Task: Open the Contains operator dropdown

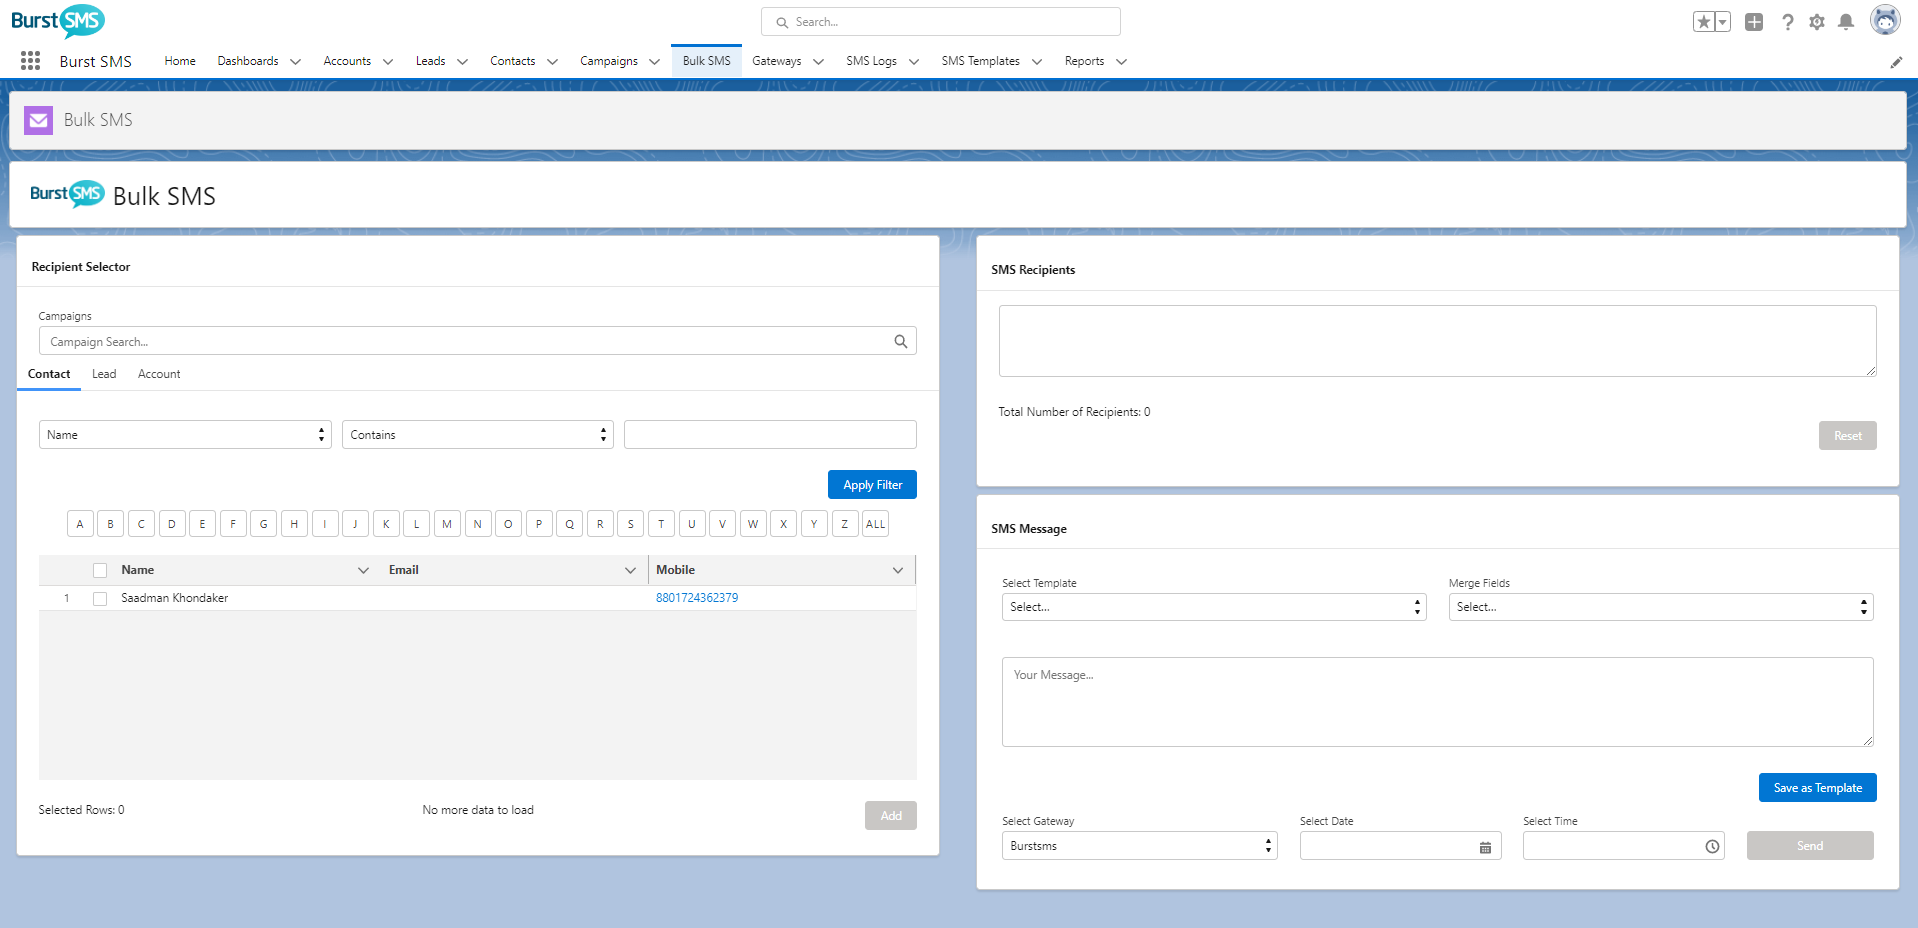Action: 477,435
